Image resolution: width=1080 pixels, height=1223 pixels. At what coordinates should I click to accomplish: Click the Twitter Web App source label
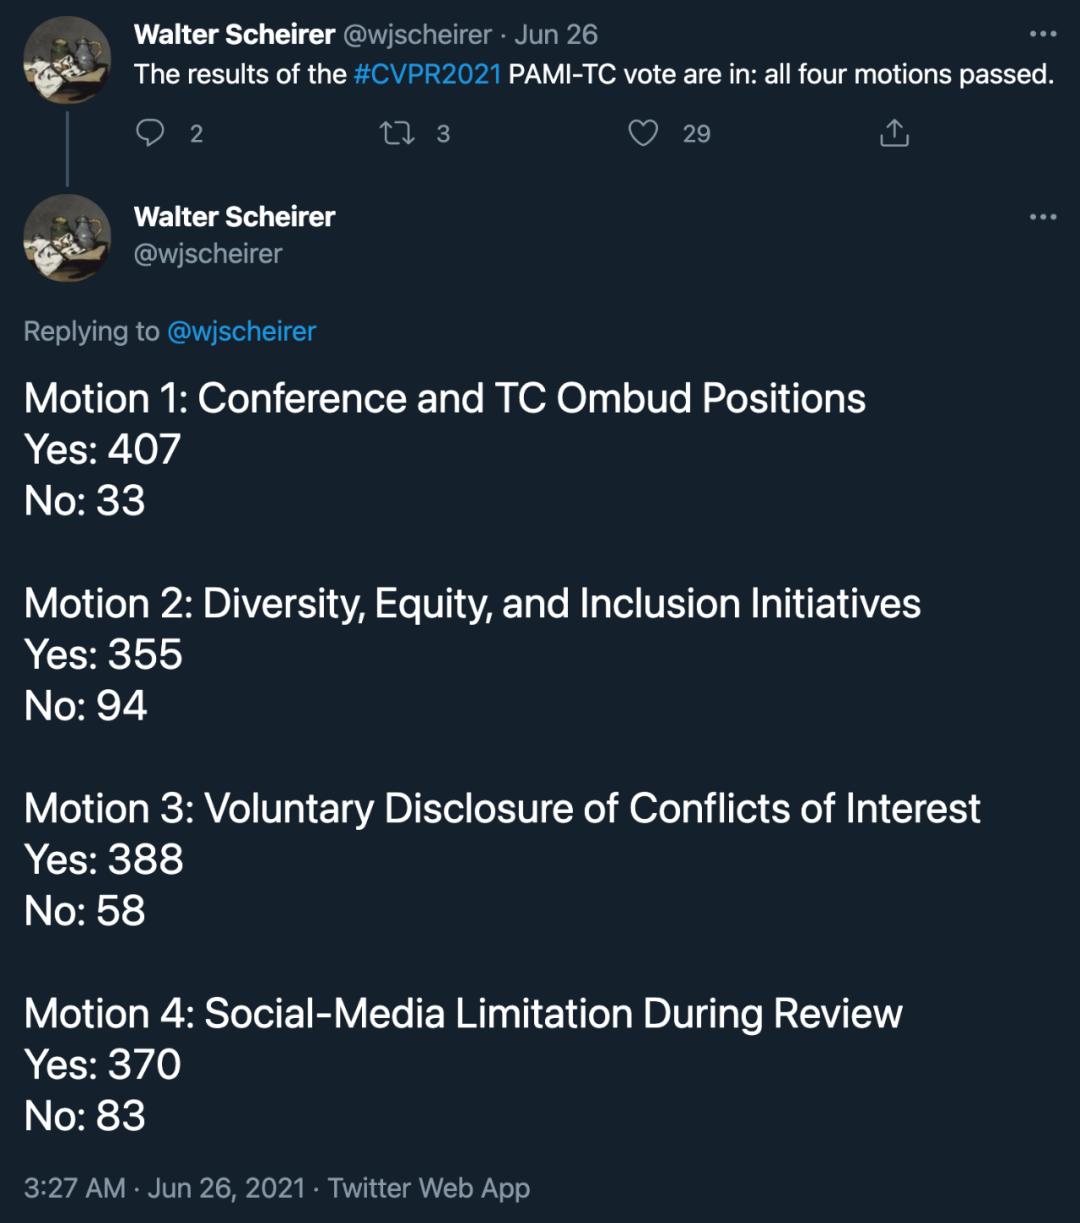(429, 1188)
